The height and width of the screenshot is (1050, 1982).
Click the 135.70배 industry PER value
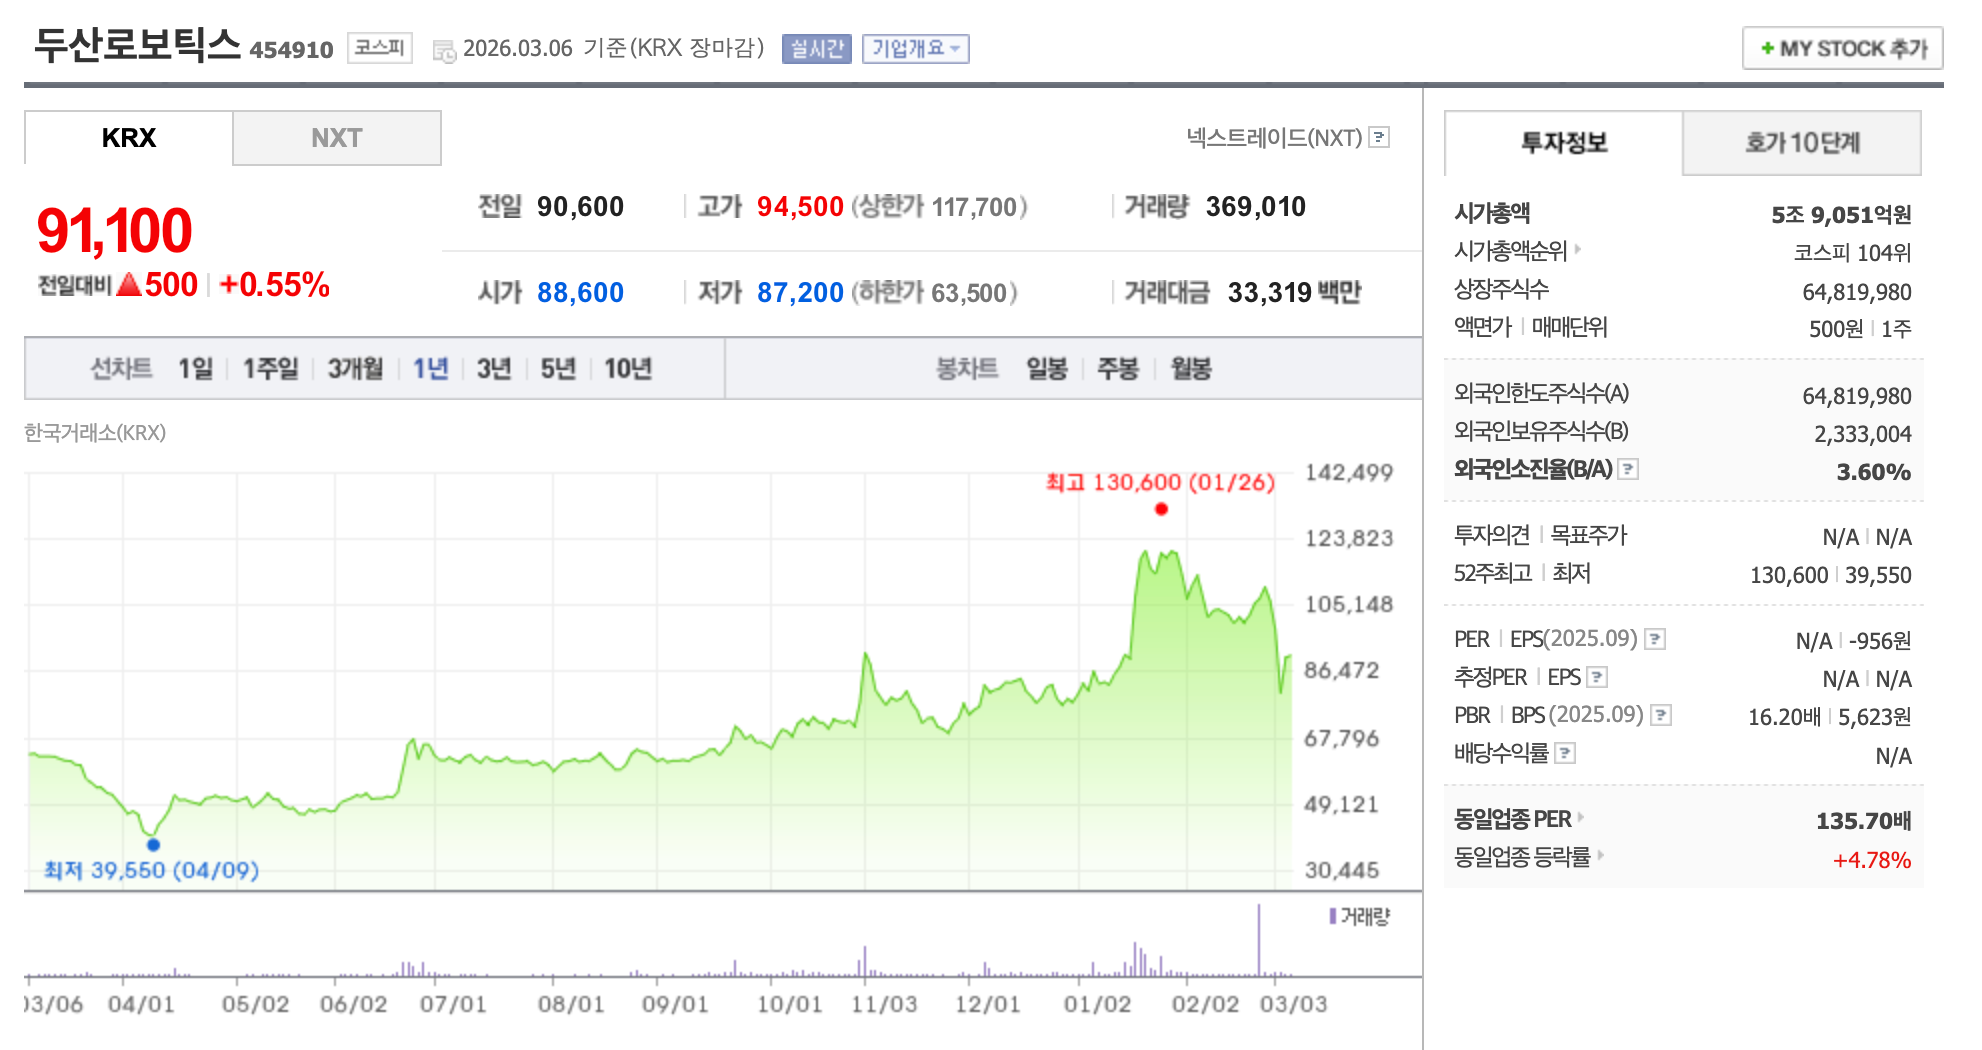[1863, 821]
